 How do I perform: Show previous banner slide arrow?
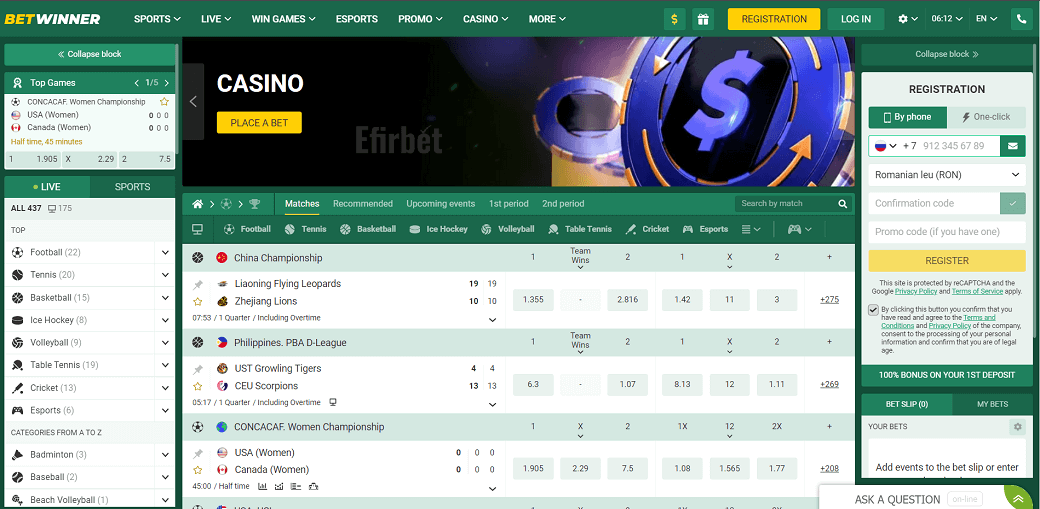[194, 102]
